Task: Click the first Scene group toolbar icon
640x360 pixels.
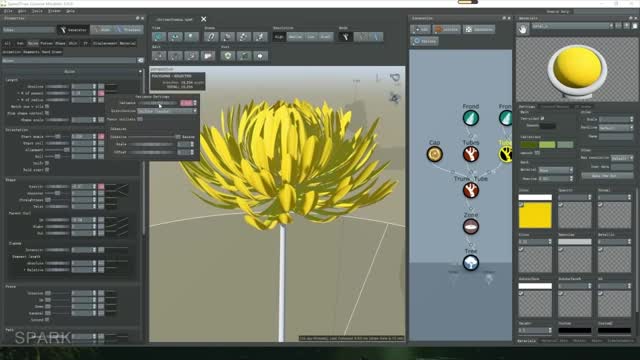Action: (x=211, y=37)
